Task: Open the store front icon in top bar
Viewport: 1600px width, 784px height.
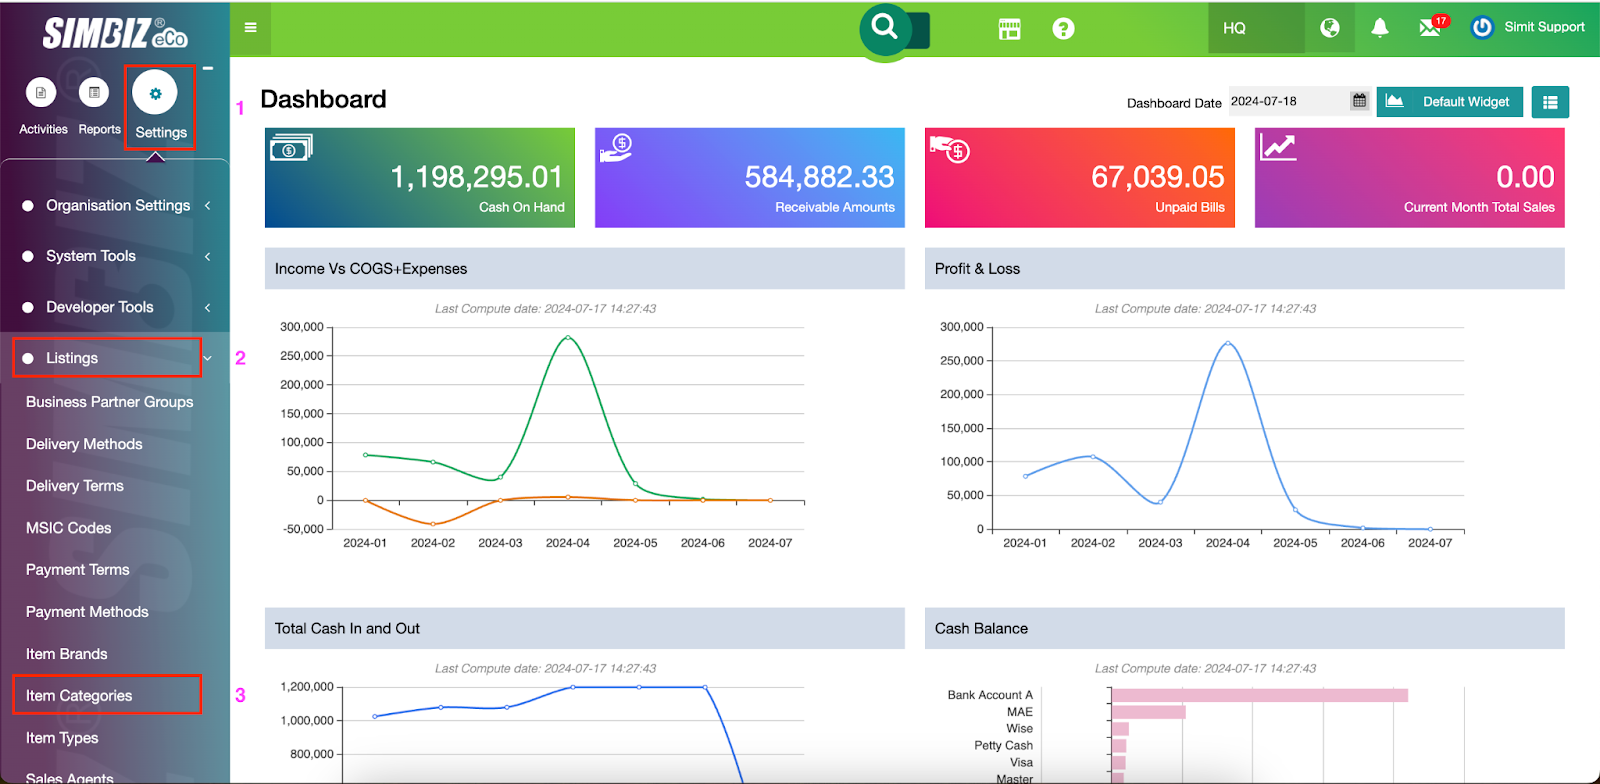Action: coord(1010,29)
